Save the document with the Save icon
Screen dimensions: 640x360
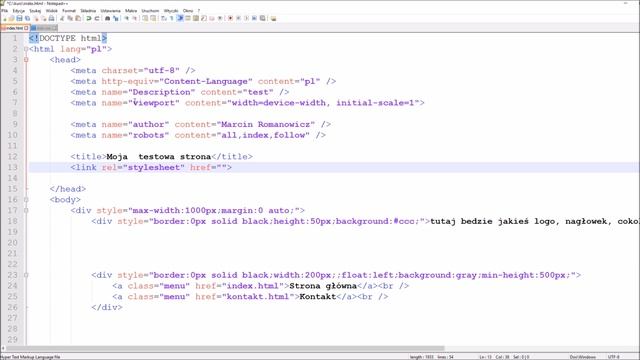(x=19, y=18)
